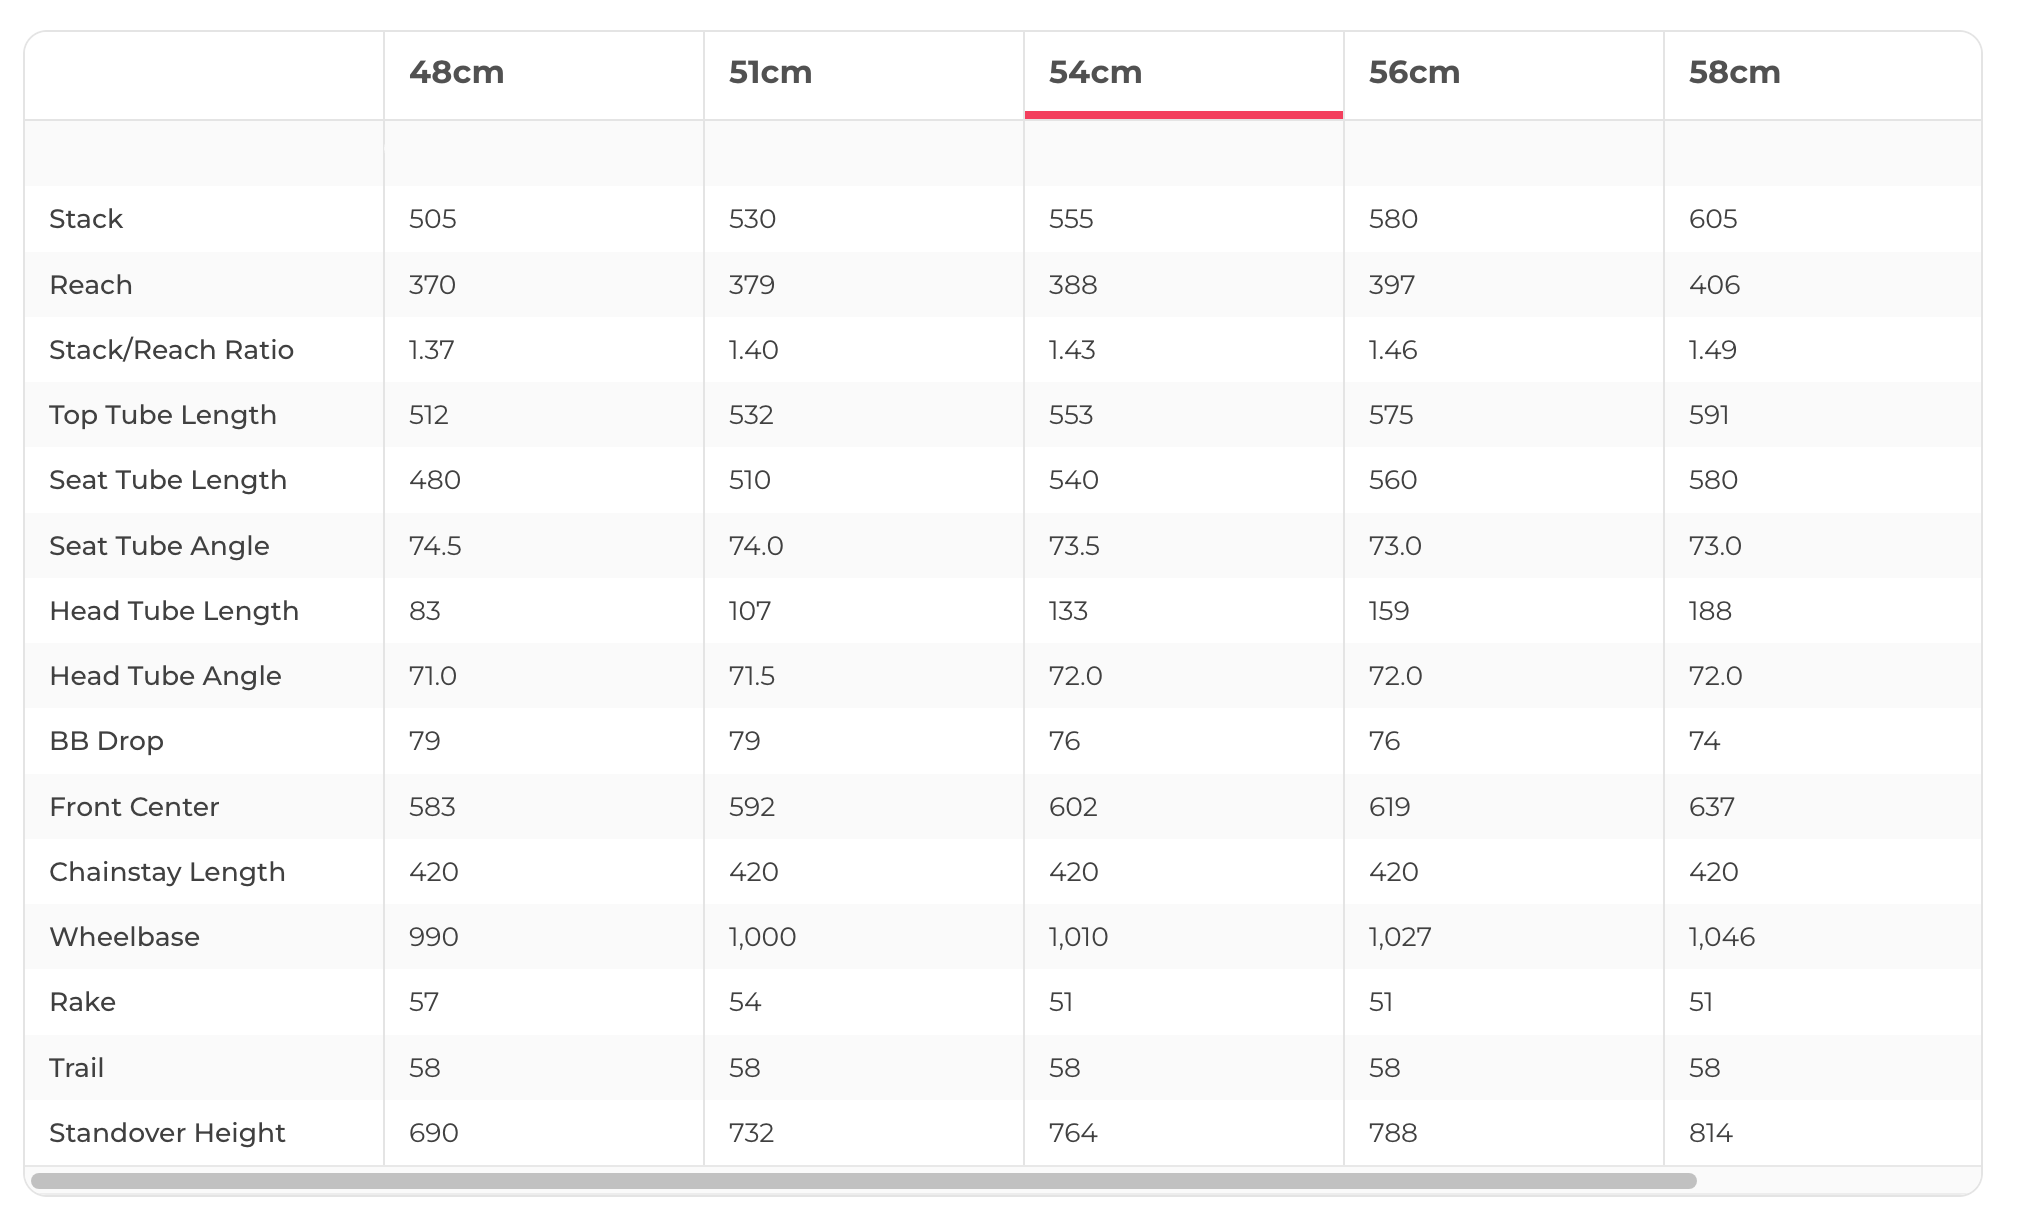Click the Stack/Reach Ratio row label
The image size is (2022, 1226).
(171, 350)
